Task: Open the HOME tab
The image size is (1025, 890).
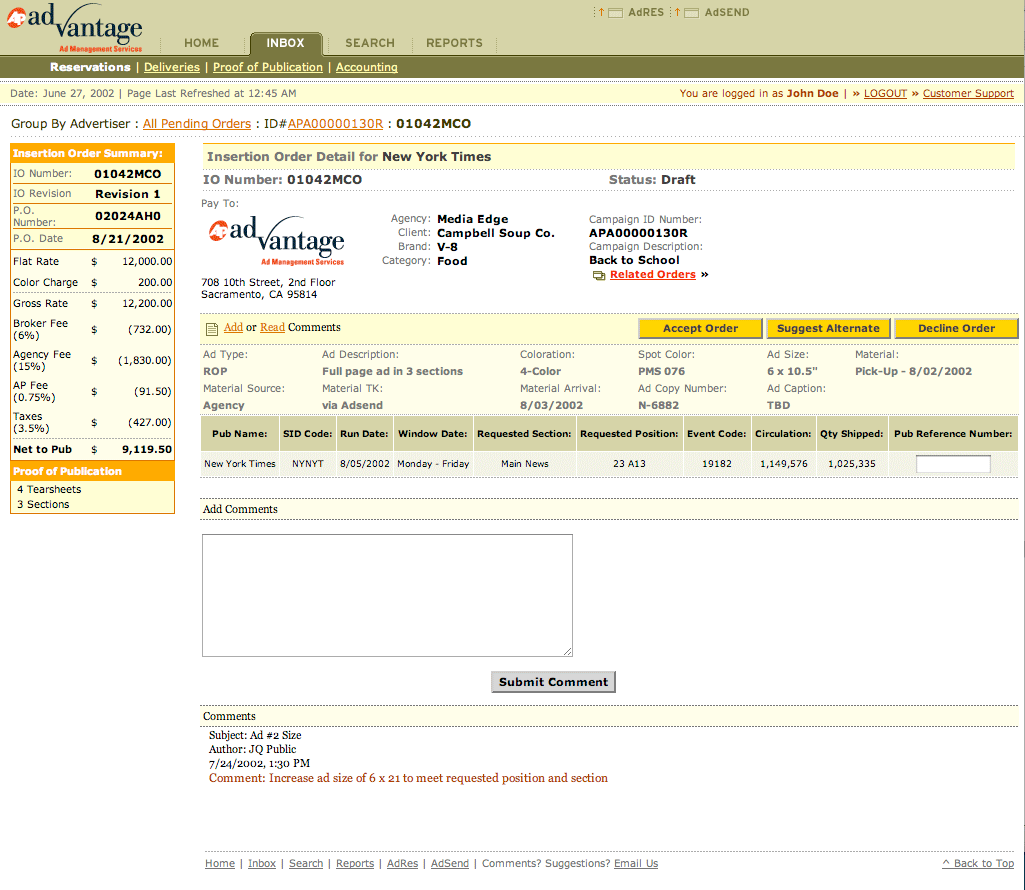Action: point(201,43)
